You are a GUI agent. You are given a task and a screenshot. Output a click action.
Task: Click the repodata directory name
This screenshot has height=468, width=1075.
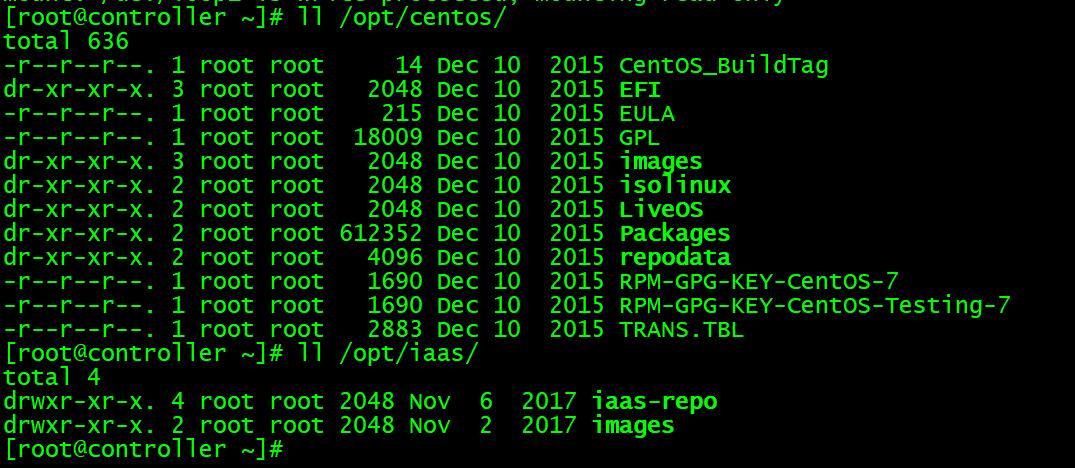[x=675, y=258]
